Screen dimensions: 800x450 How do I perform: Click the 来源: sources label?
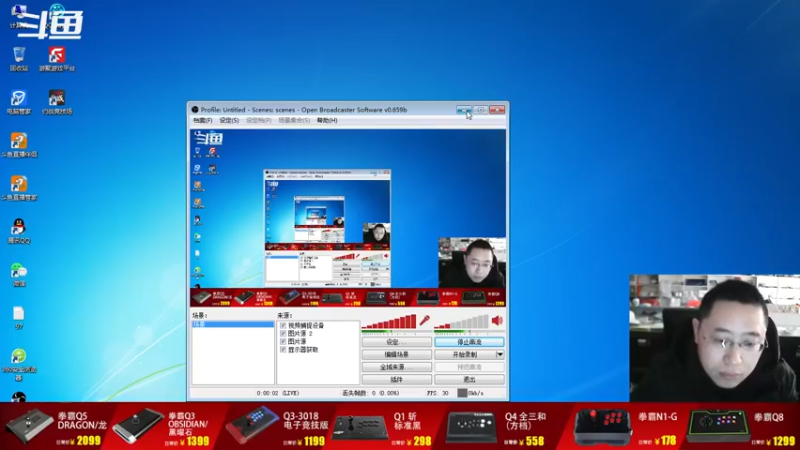(x=285, y=316)
